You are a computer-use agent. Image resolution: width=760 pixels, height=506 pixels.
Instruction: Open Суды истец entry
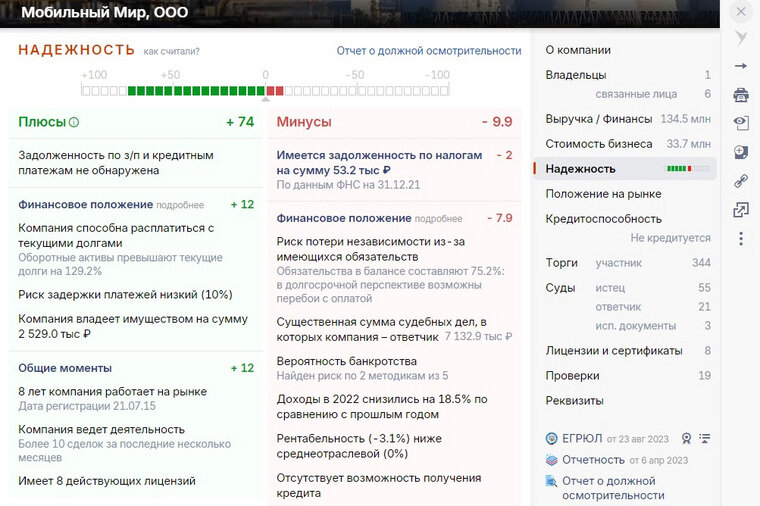pyautogui.click(x=610, y=288)
